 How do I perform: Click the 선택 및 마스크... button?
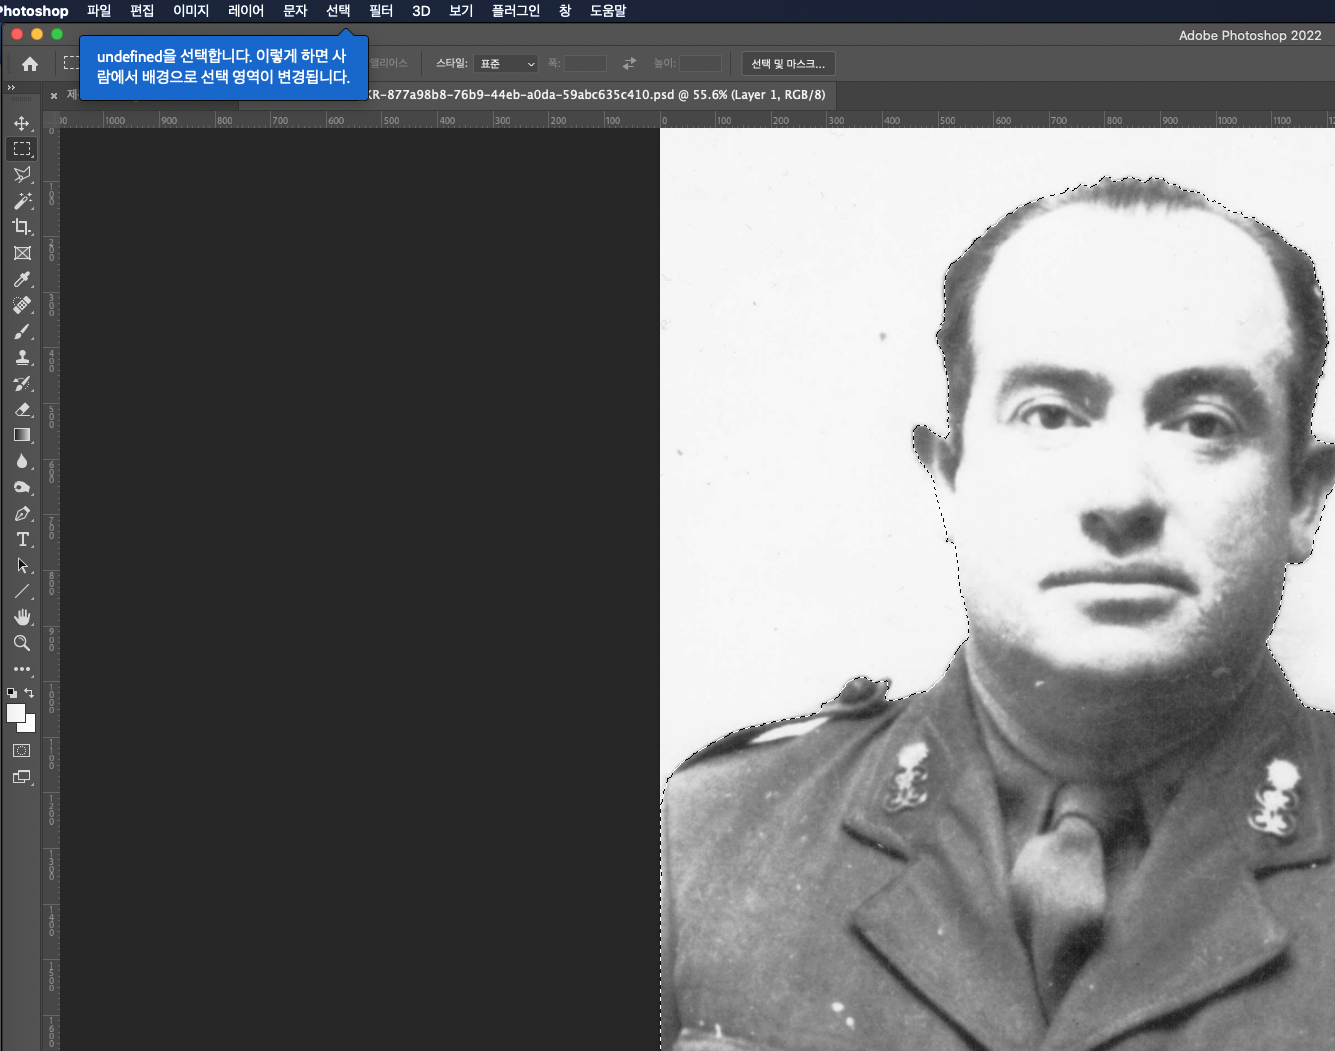pyautogui.click(x=788, y=64)
